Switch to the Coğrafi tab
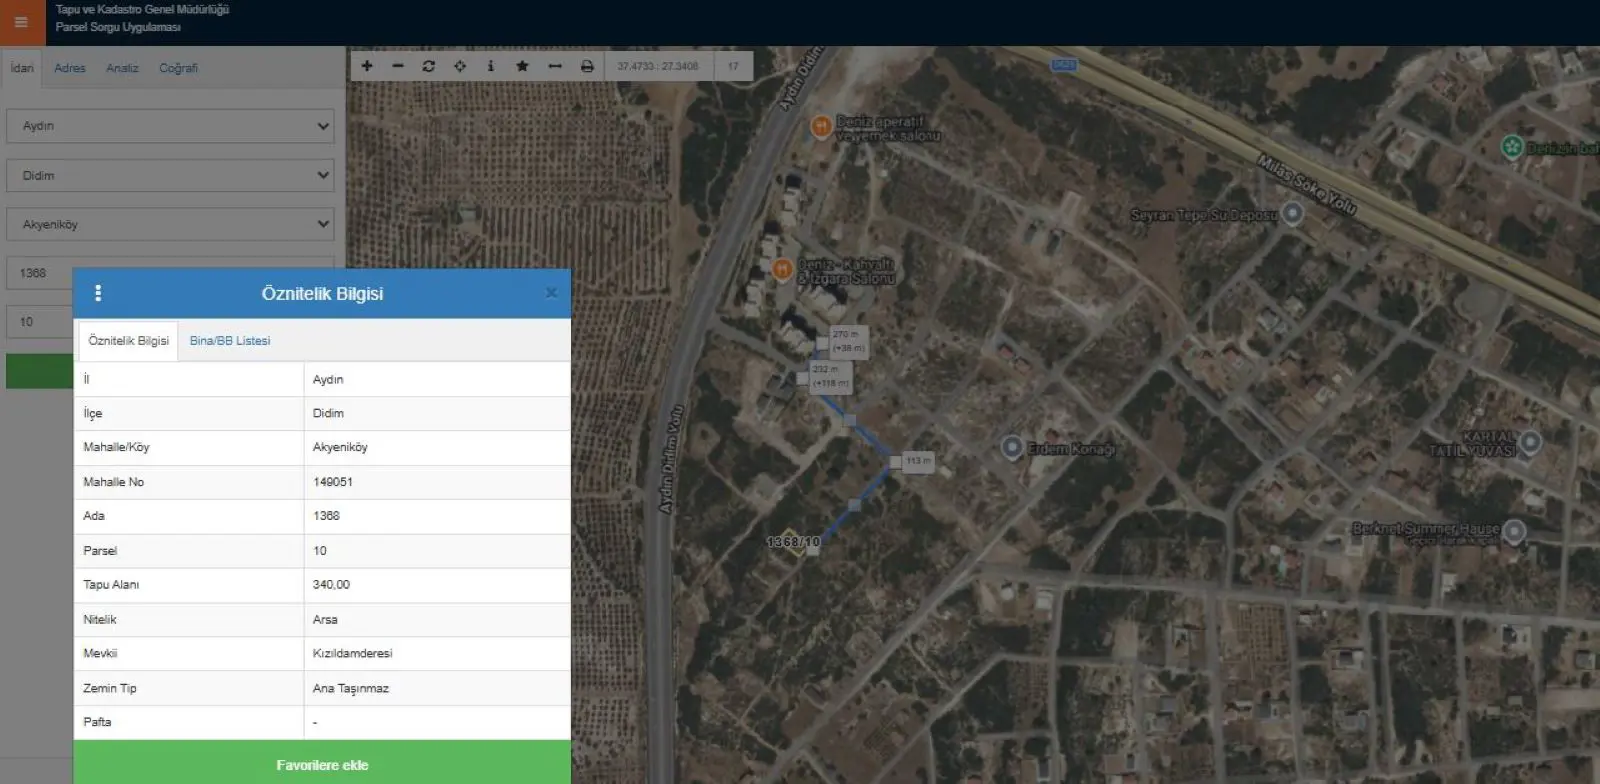1600x784 pixels. pyautogui.click(x=178, y=68)
